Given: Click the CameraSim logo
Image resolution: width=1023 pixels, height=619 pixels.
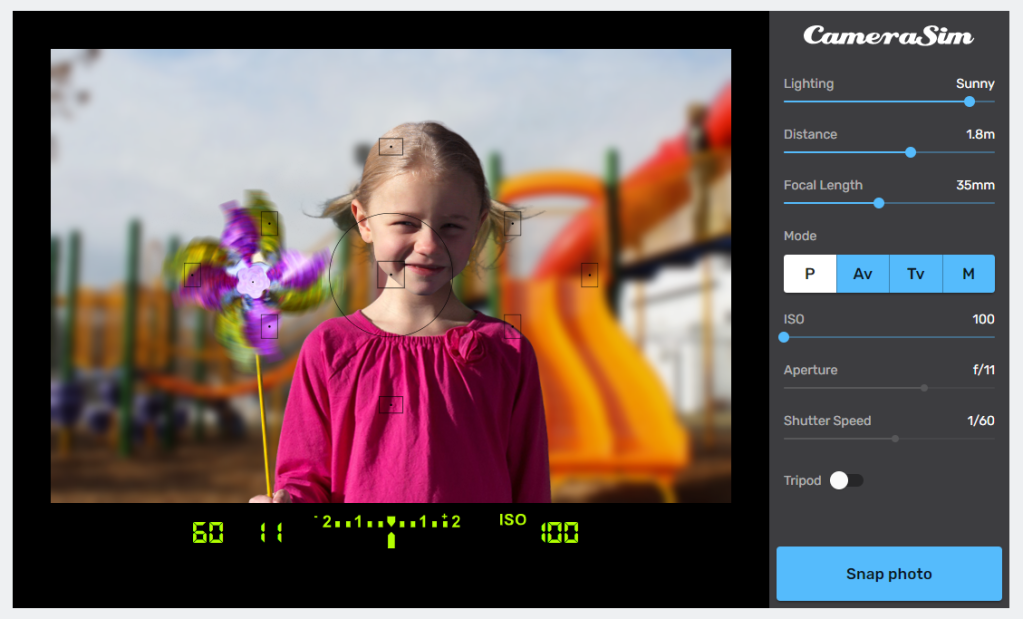Looking at the screenshot, I should (888, 36).
